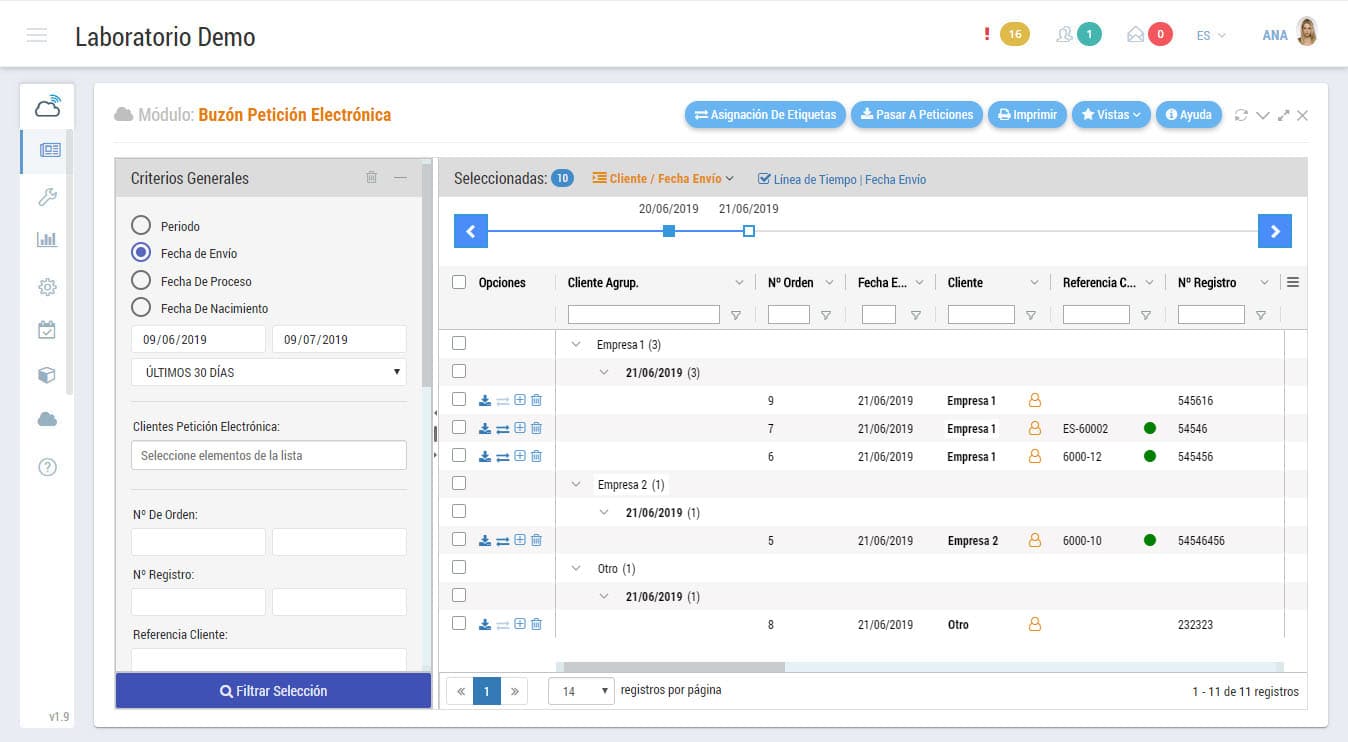The image size is (1348, 742).
Task: Click filter funnel for Nº Orden column
Action: (x=826, y=315)
